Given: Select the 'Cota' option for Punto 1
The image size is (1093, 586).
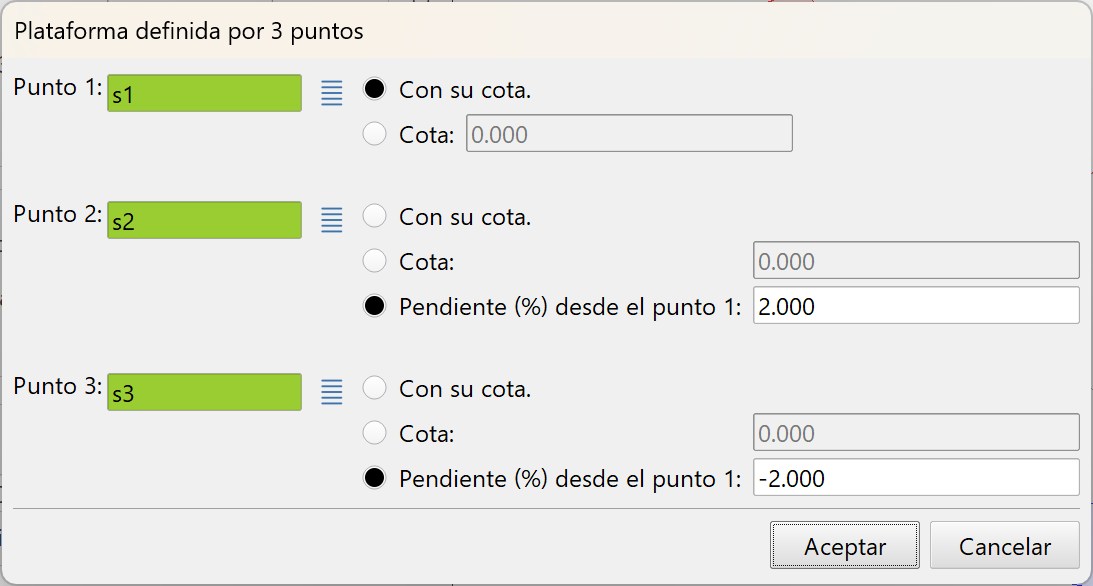Looking at the screenshot, I should pos(375,133).
